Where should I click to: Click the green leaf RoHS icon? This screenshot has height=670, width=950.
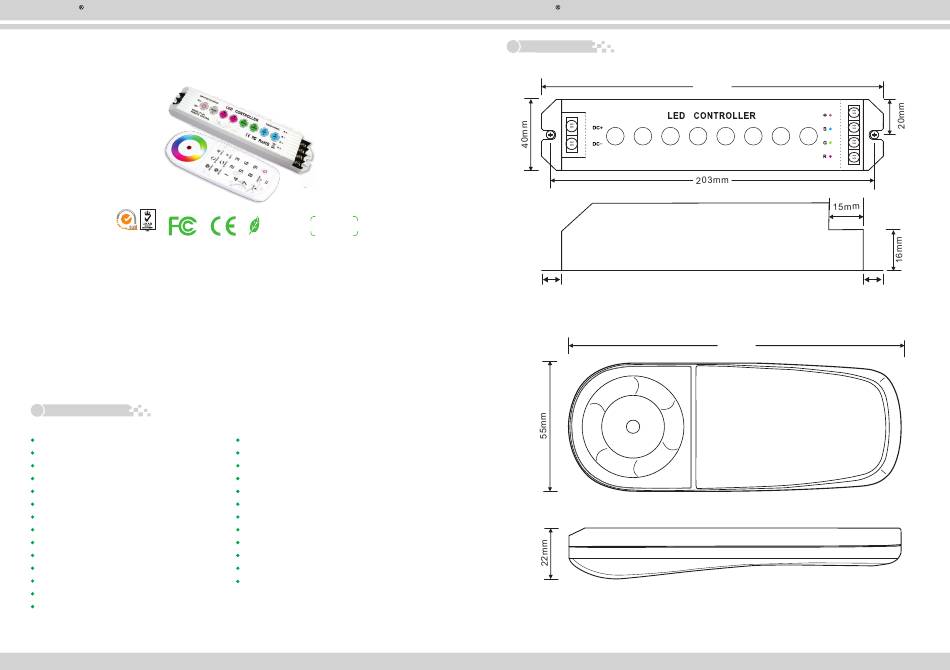point(254,226)
